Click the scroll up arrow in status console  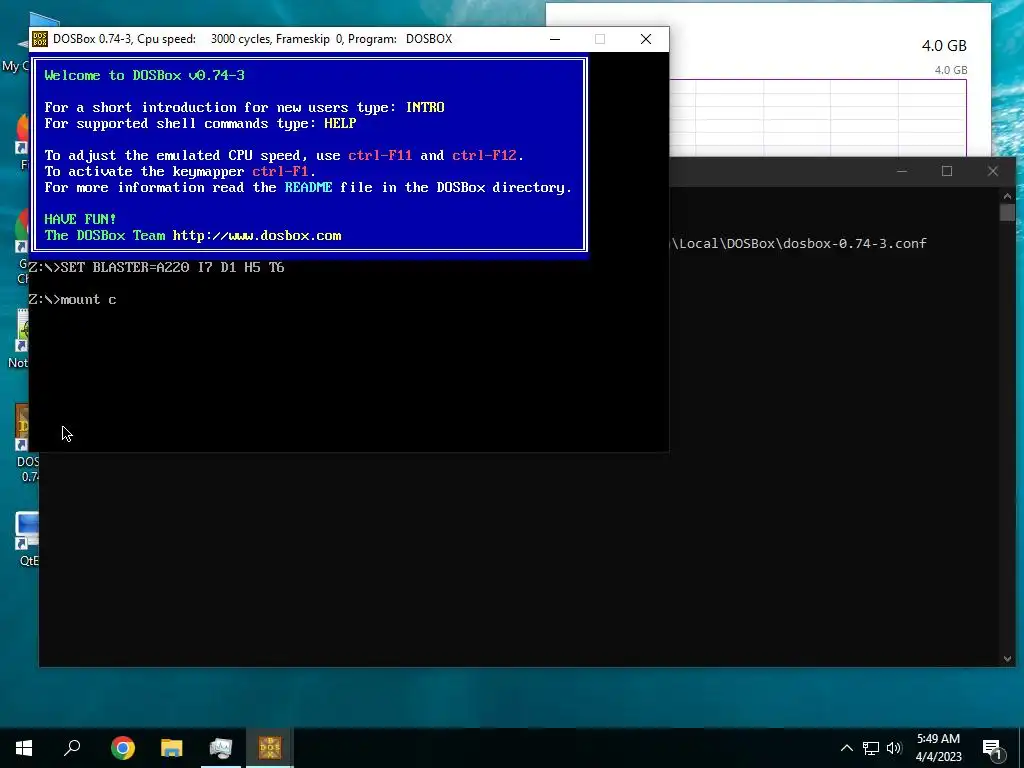pyautogui.click(x=1007, y=195)
